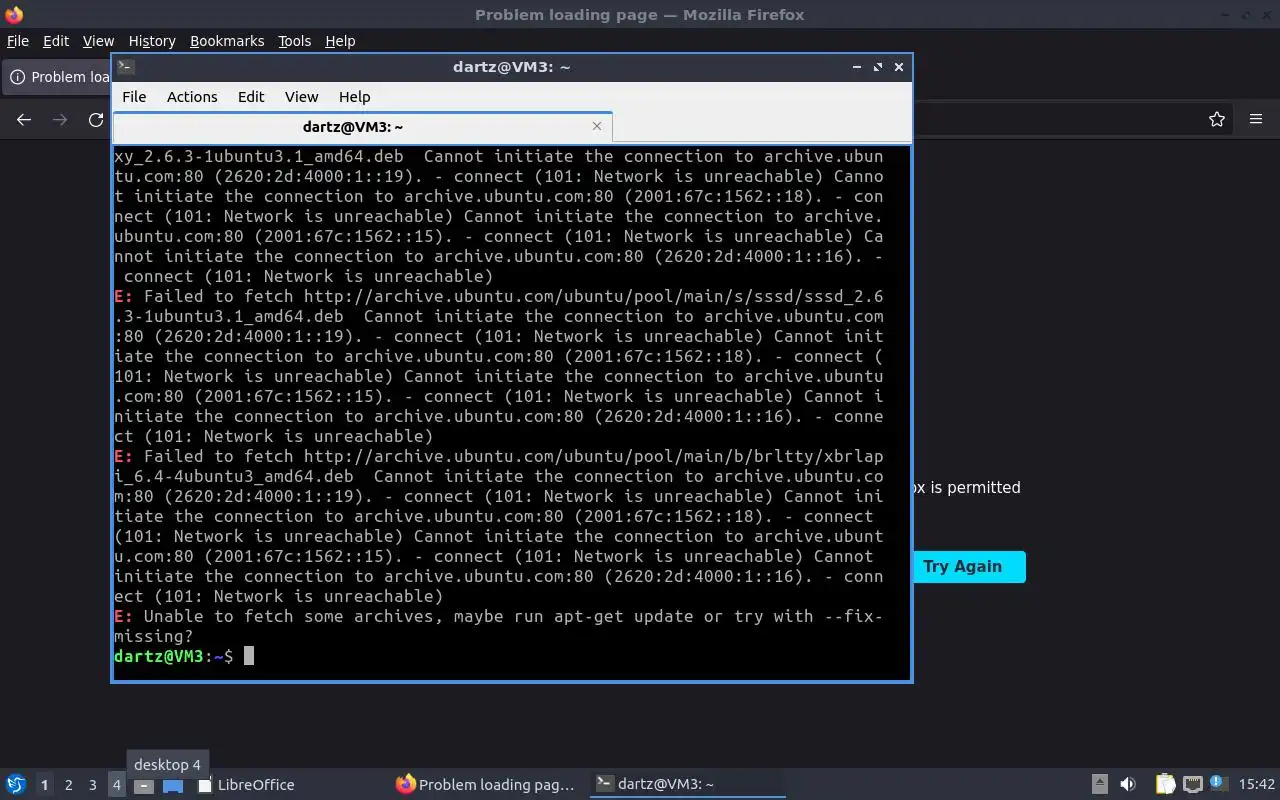Open the Firefox hamburger application menu

coord(1256,119)
